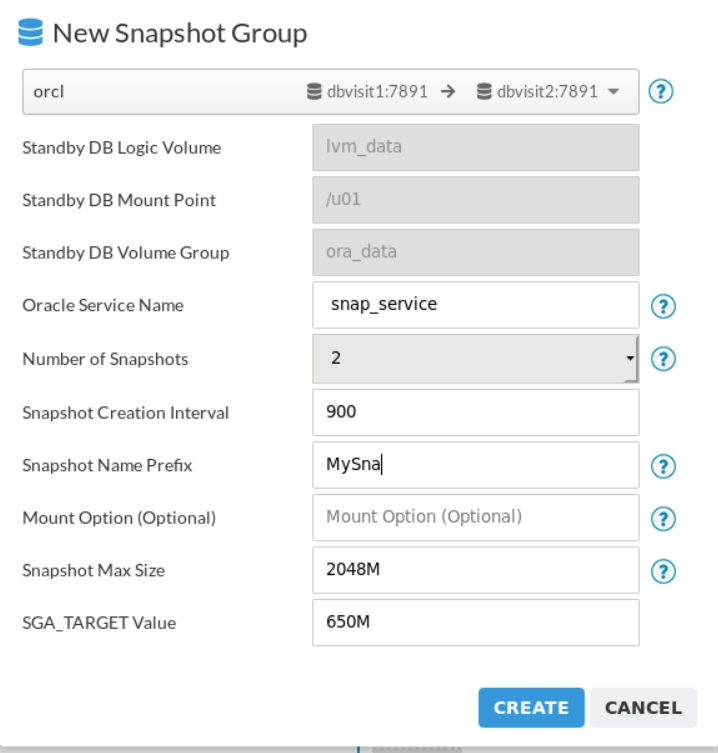Select the SGA_TARGET Value input
The height and width of the screenshot is (753, 718).
coord(475,622)
